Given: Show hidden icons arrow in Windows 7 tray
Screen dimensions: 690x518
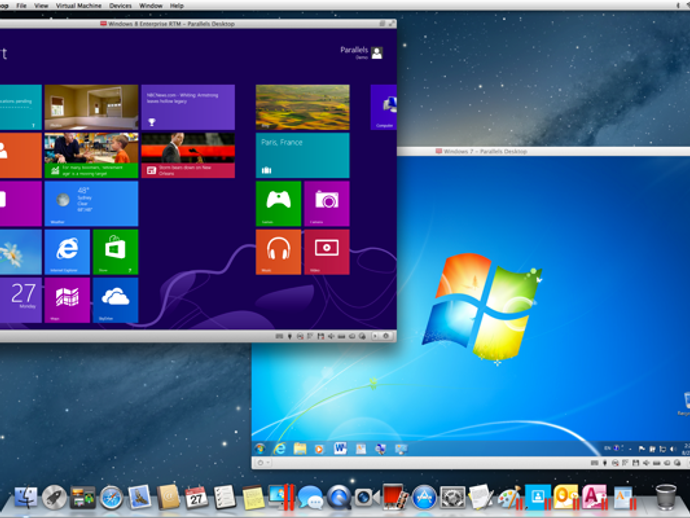Looking at the screenshot, I should pos(630,449).
